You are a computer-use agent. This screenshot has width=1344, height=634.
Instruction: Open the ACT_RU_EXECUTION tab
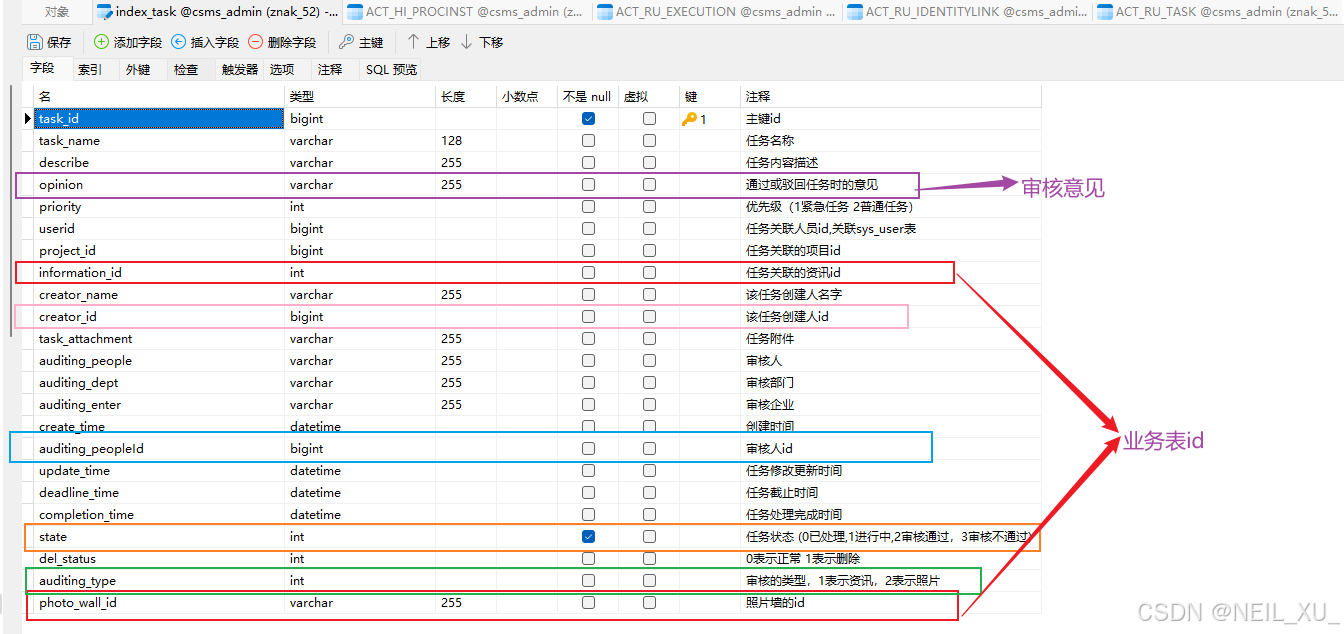coord(717,12)
